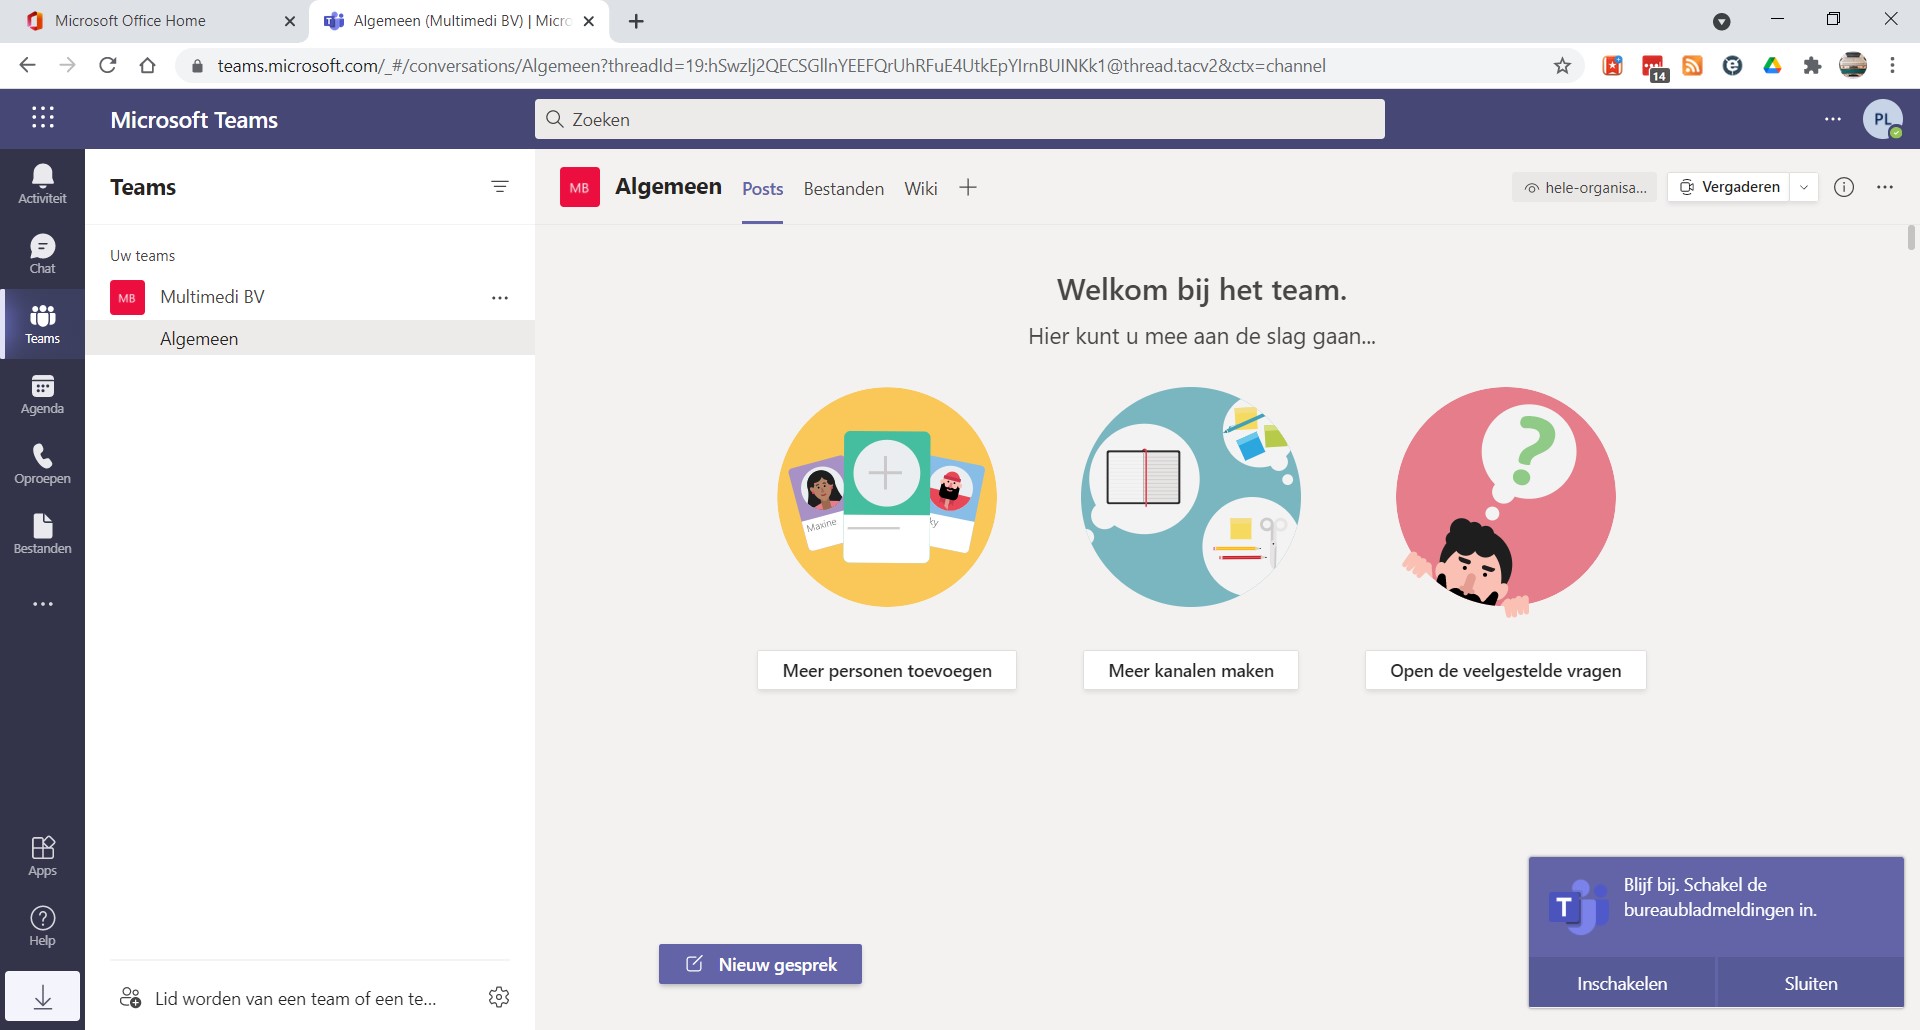Image resolution: width=1920 pixels, height=1030 pixels.
Task: Select the Multimedi BV team row
Action: (310, 297)
